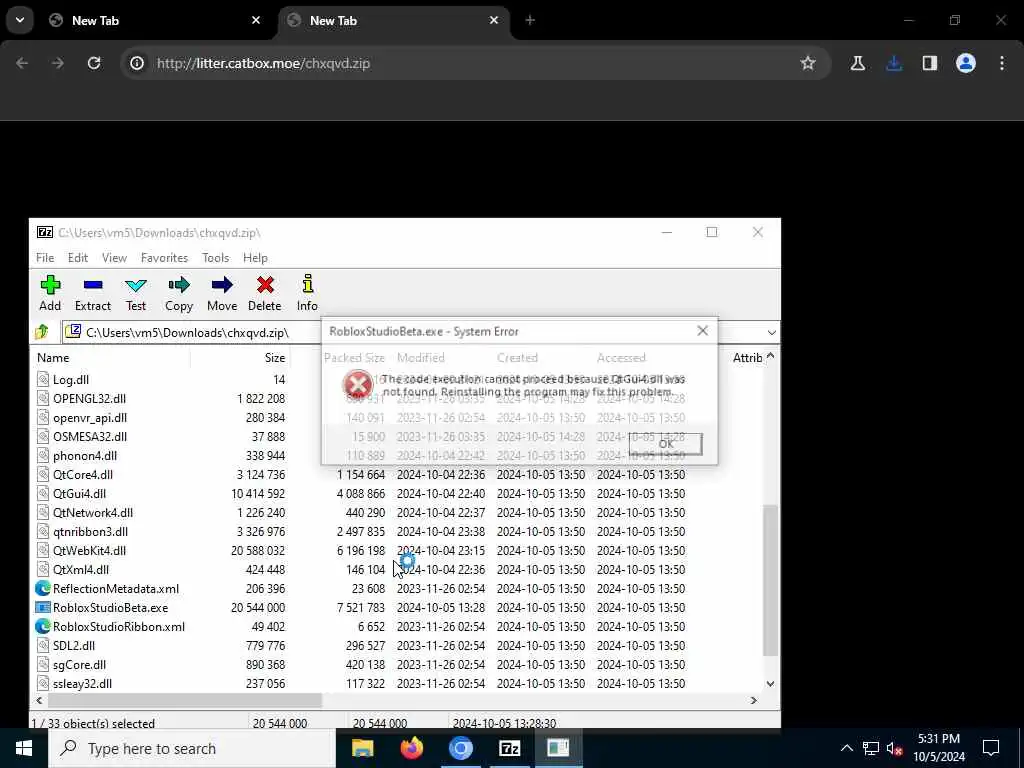Click the Extract toolbar icon
The image size is (1024, 768).
(93, 293)
